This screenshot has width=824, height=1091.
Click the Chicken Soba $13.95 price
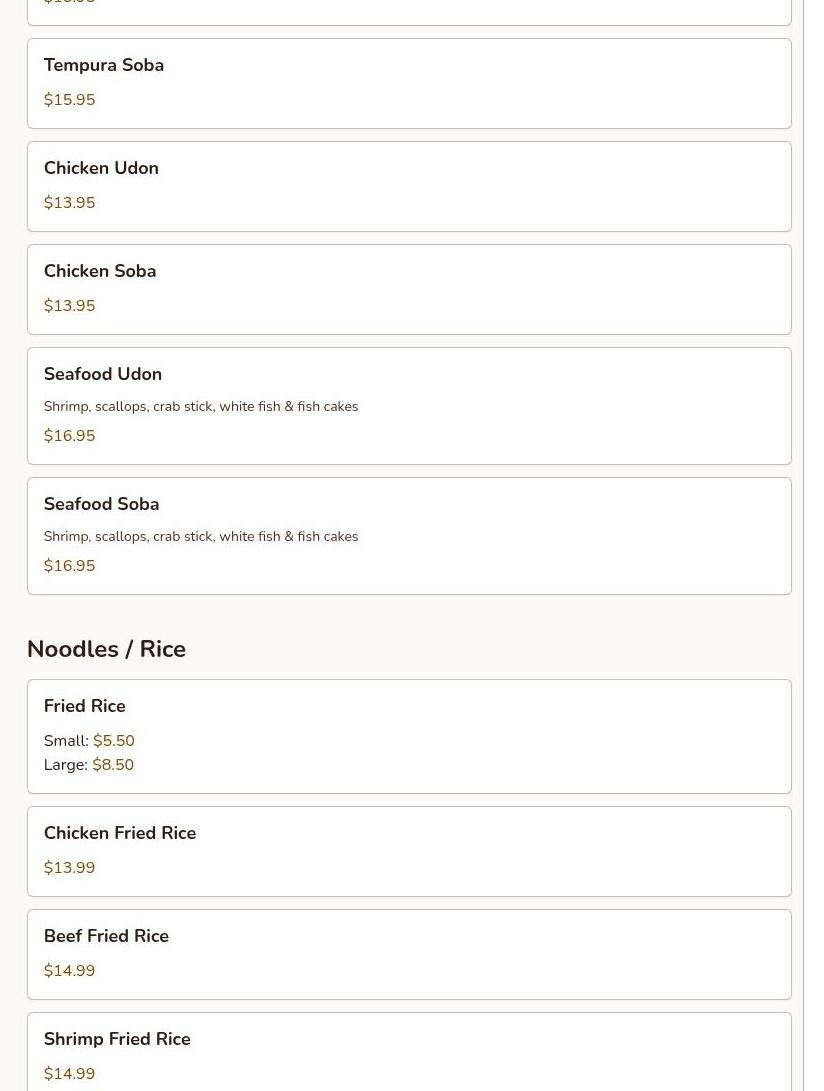pos(69,306)
